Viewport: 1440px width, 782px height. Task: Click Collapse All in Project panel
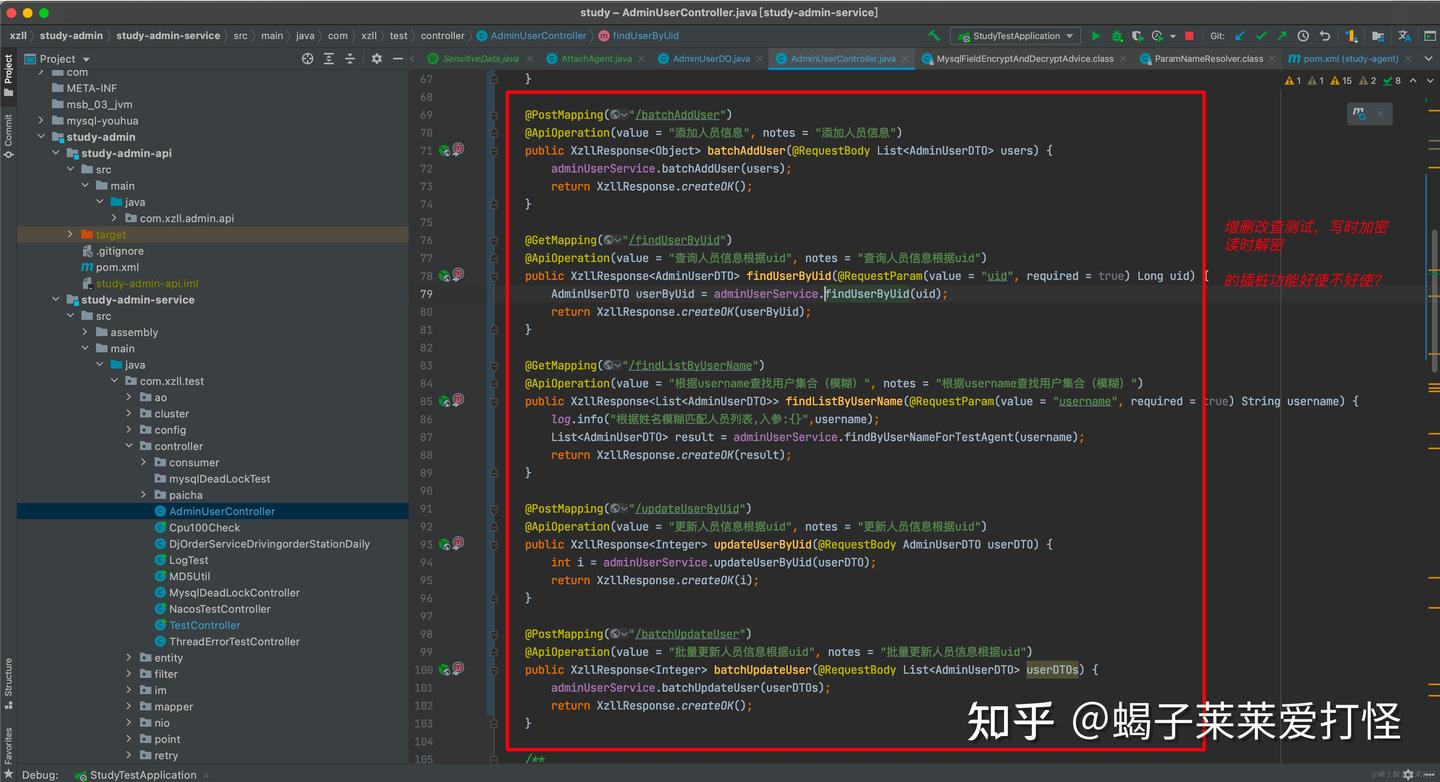pyautogui.click(x=350, y=59)
